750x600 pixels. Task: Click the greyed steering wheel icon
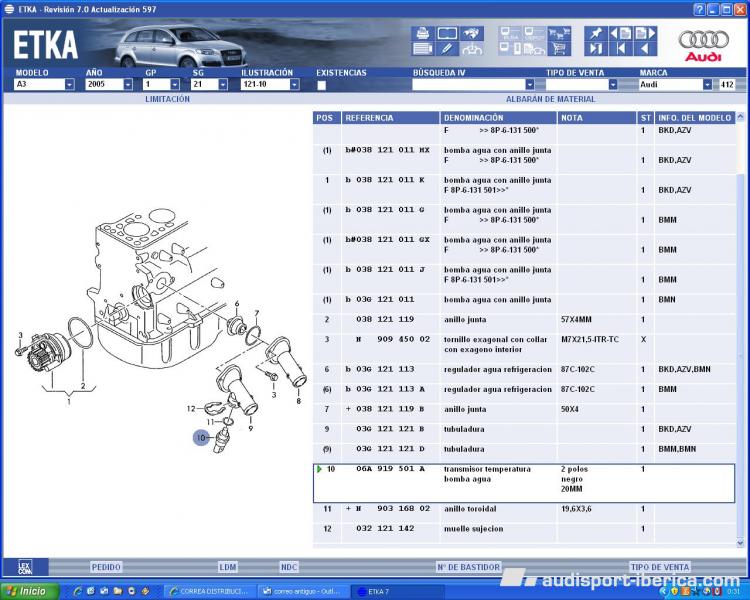pyautogui.click(x=471, y=49)
